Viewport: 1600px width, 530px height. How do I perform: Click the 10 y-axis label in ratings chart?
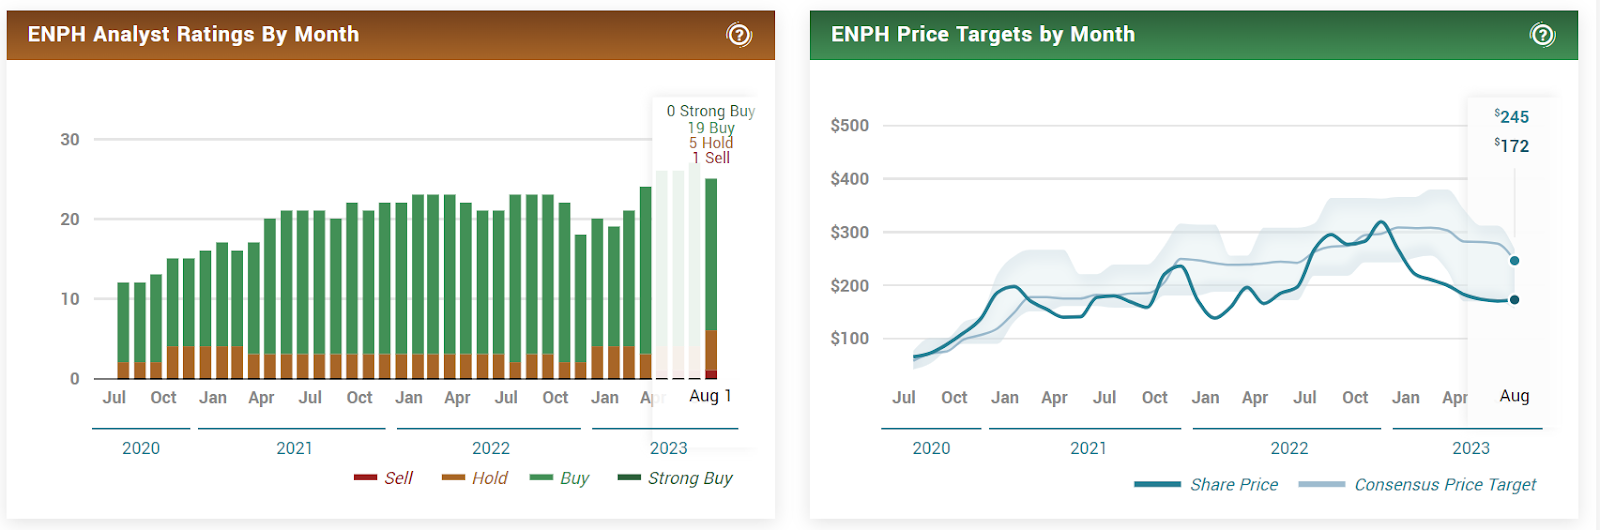click(70, 299)
